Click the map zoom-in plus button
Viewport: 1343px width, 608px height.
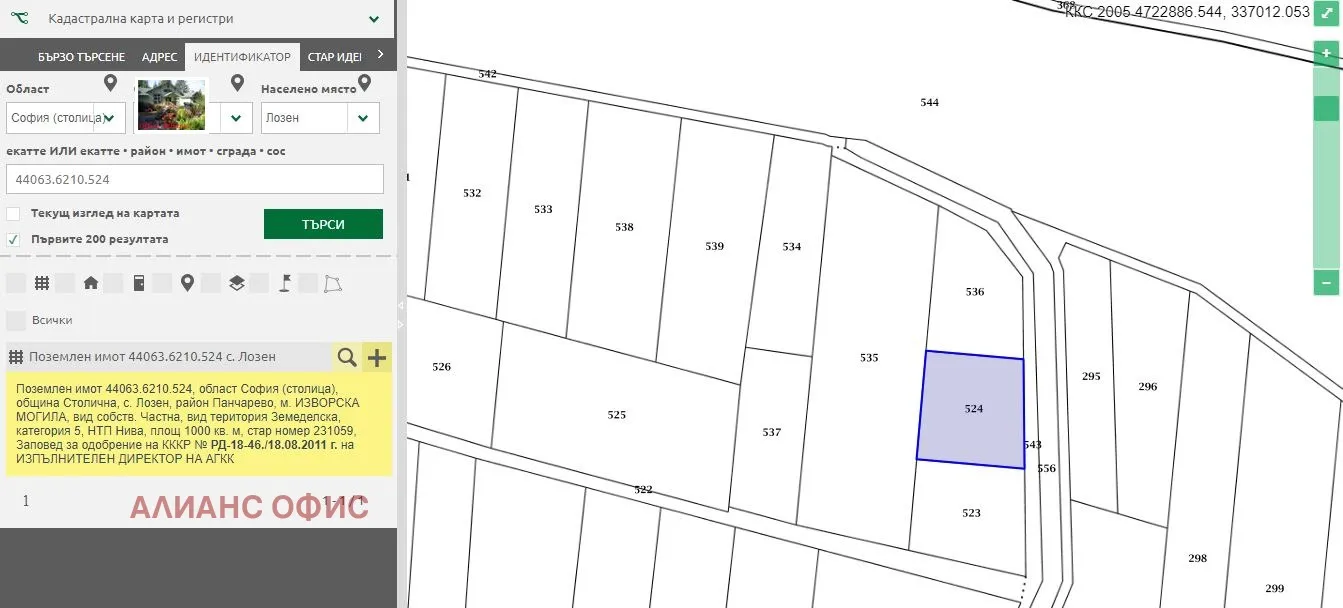point(1326,52)
